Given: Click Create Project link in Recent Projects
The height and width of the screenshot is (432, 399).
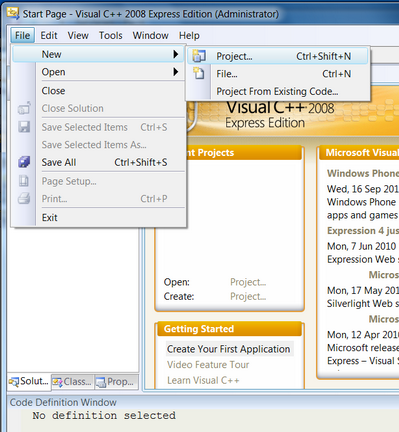Looking at the screenshot, I should click(x=248, y=297).
